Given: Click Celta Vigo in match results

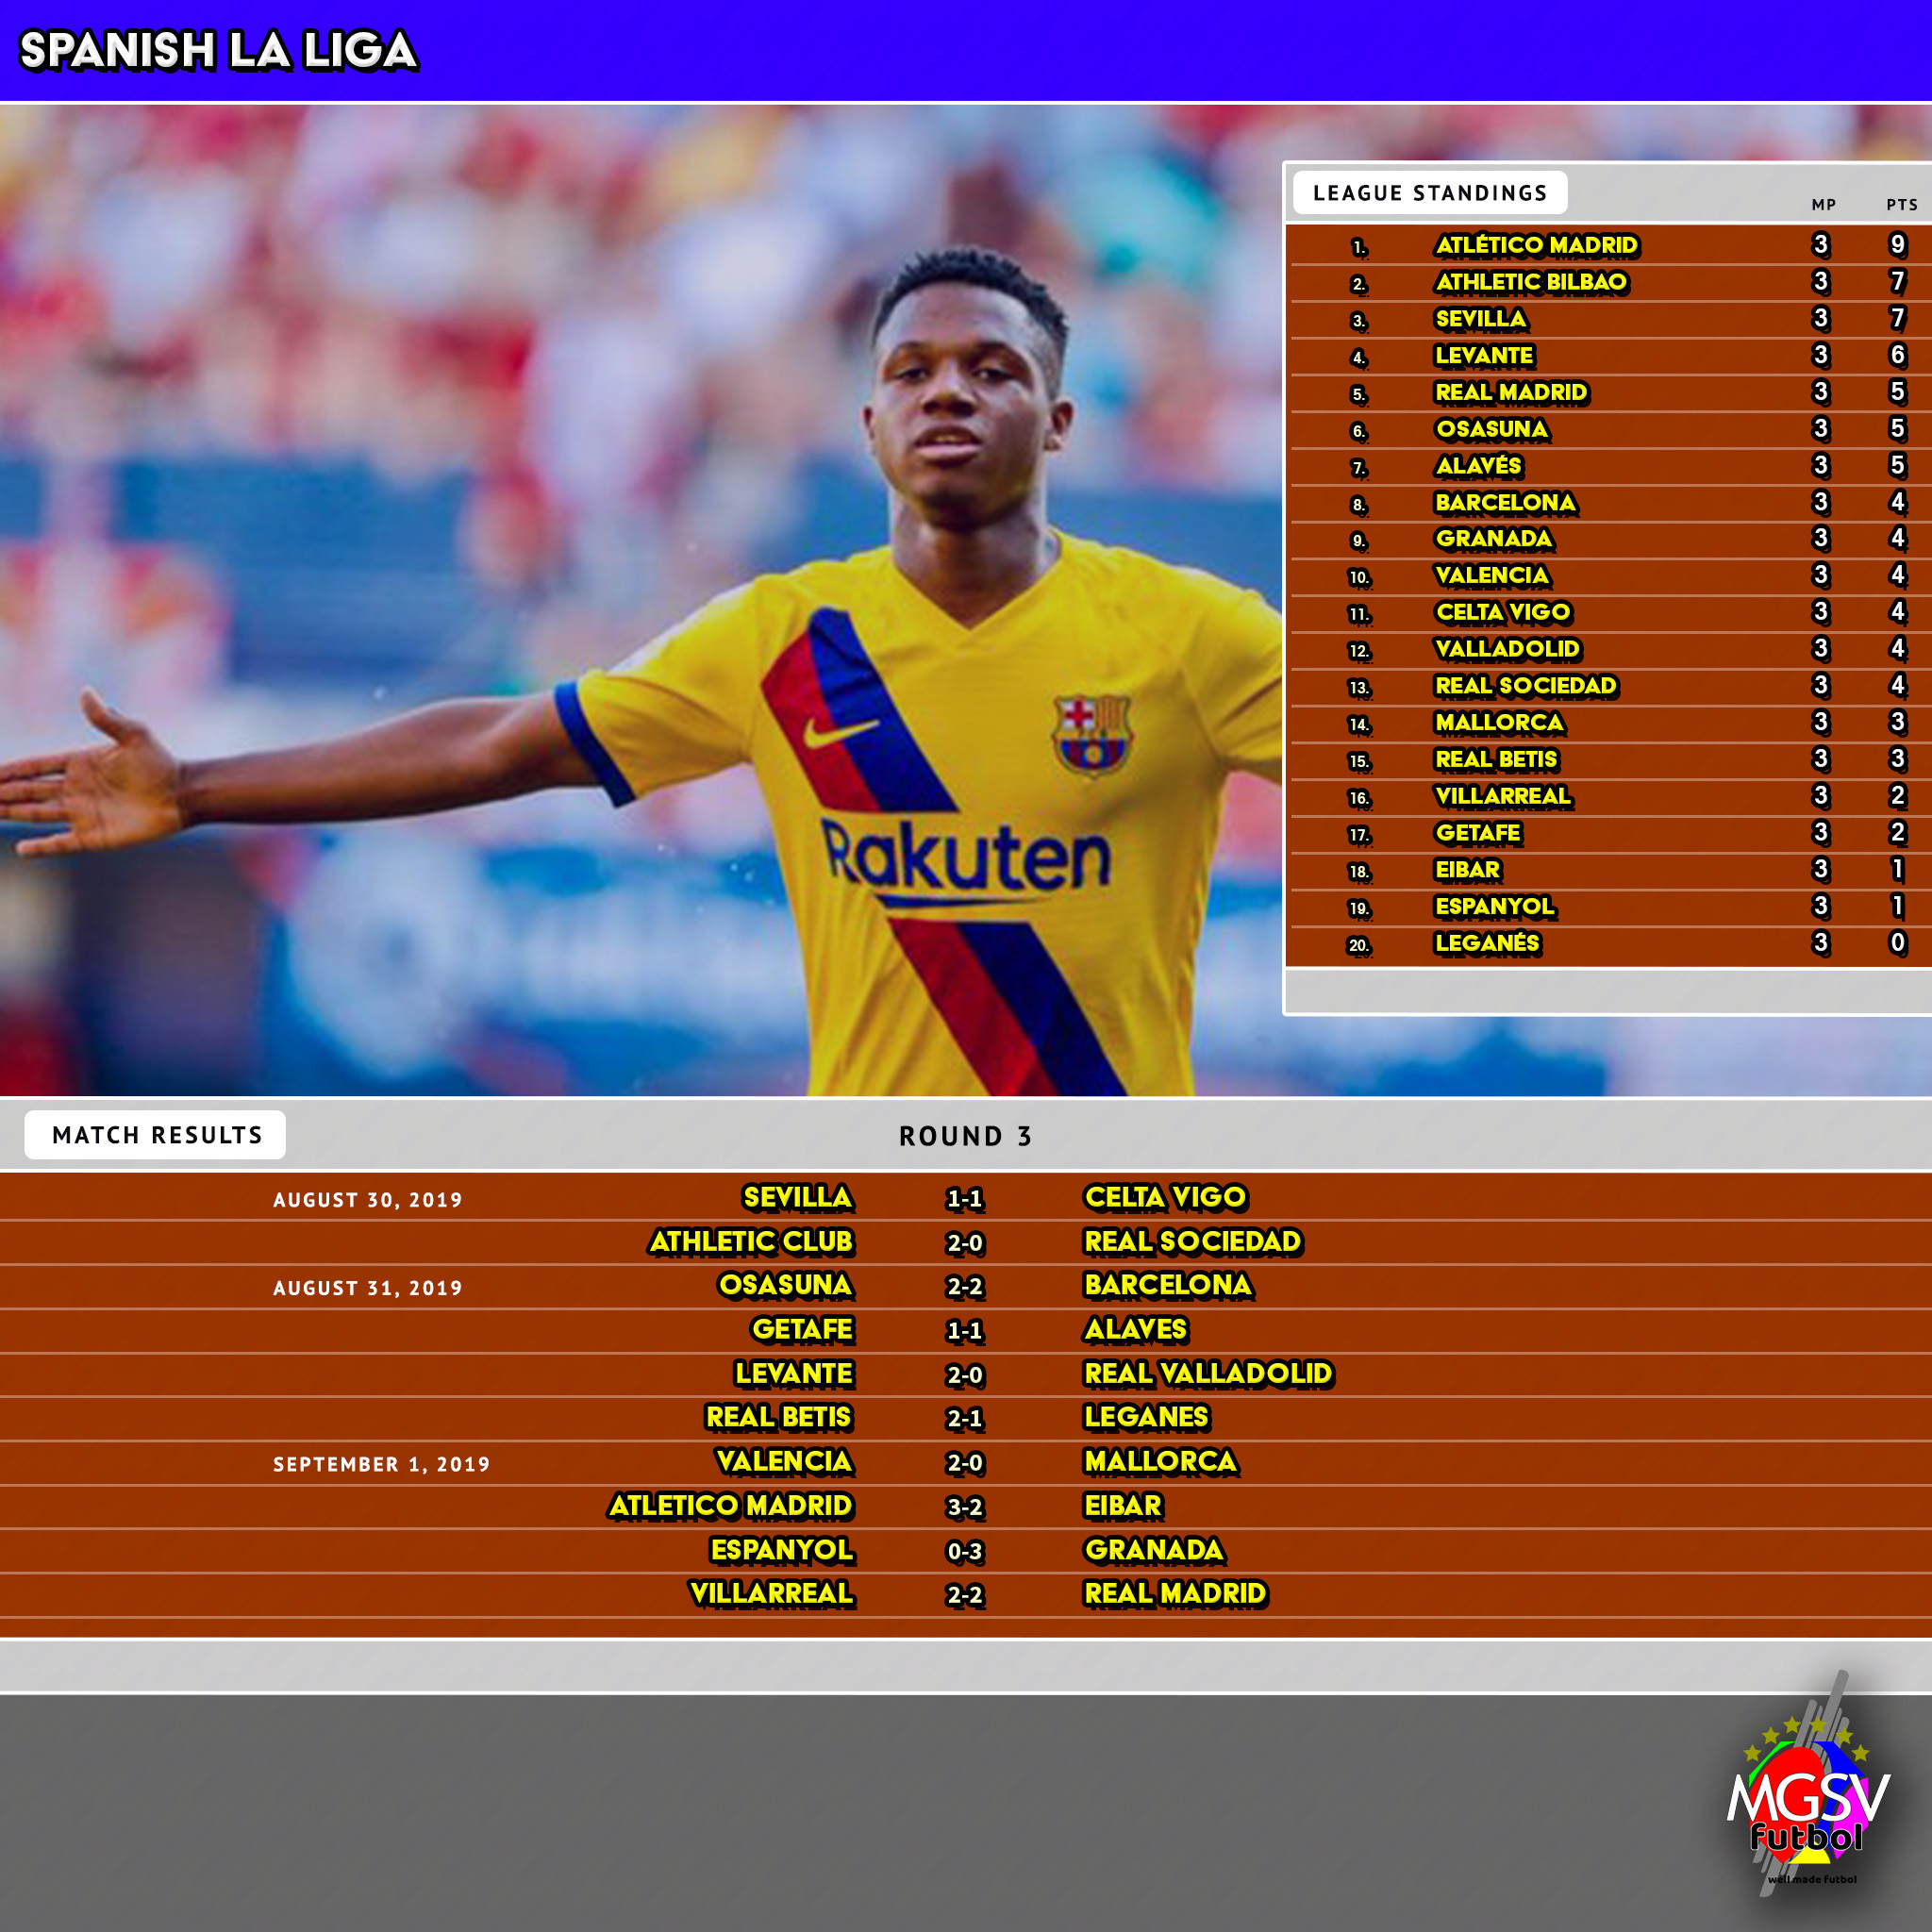Looking at the screenshot, I should click(1166, 1197).
